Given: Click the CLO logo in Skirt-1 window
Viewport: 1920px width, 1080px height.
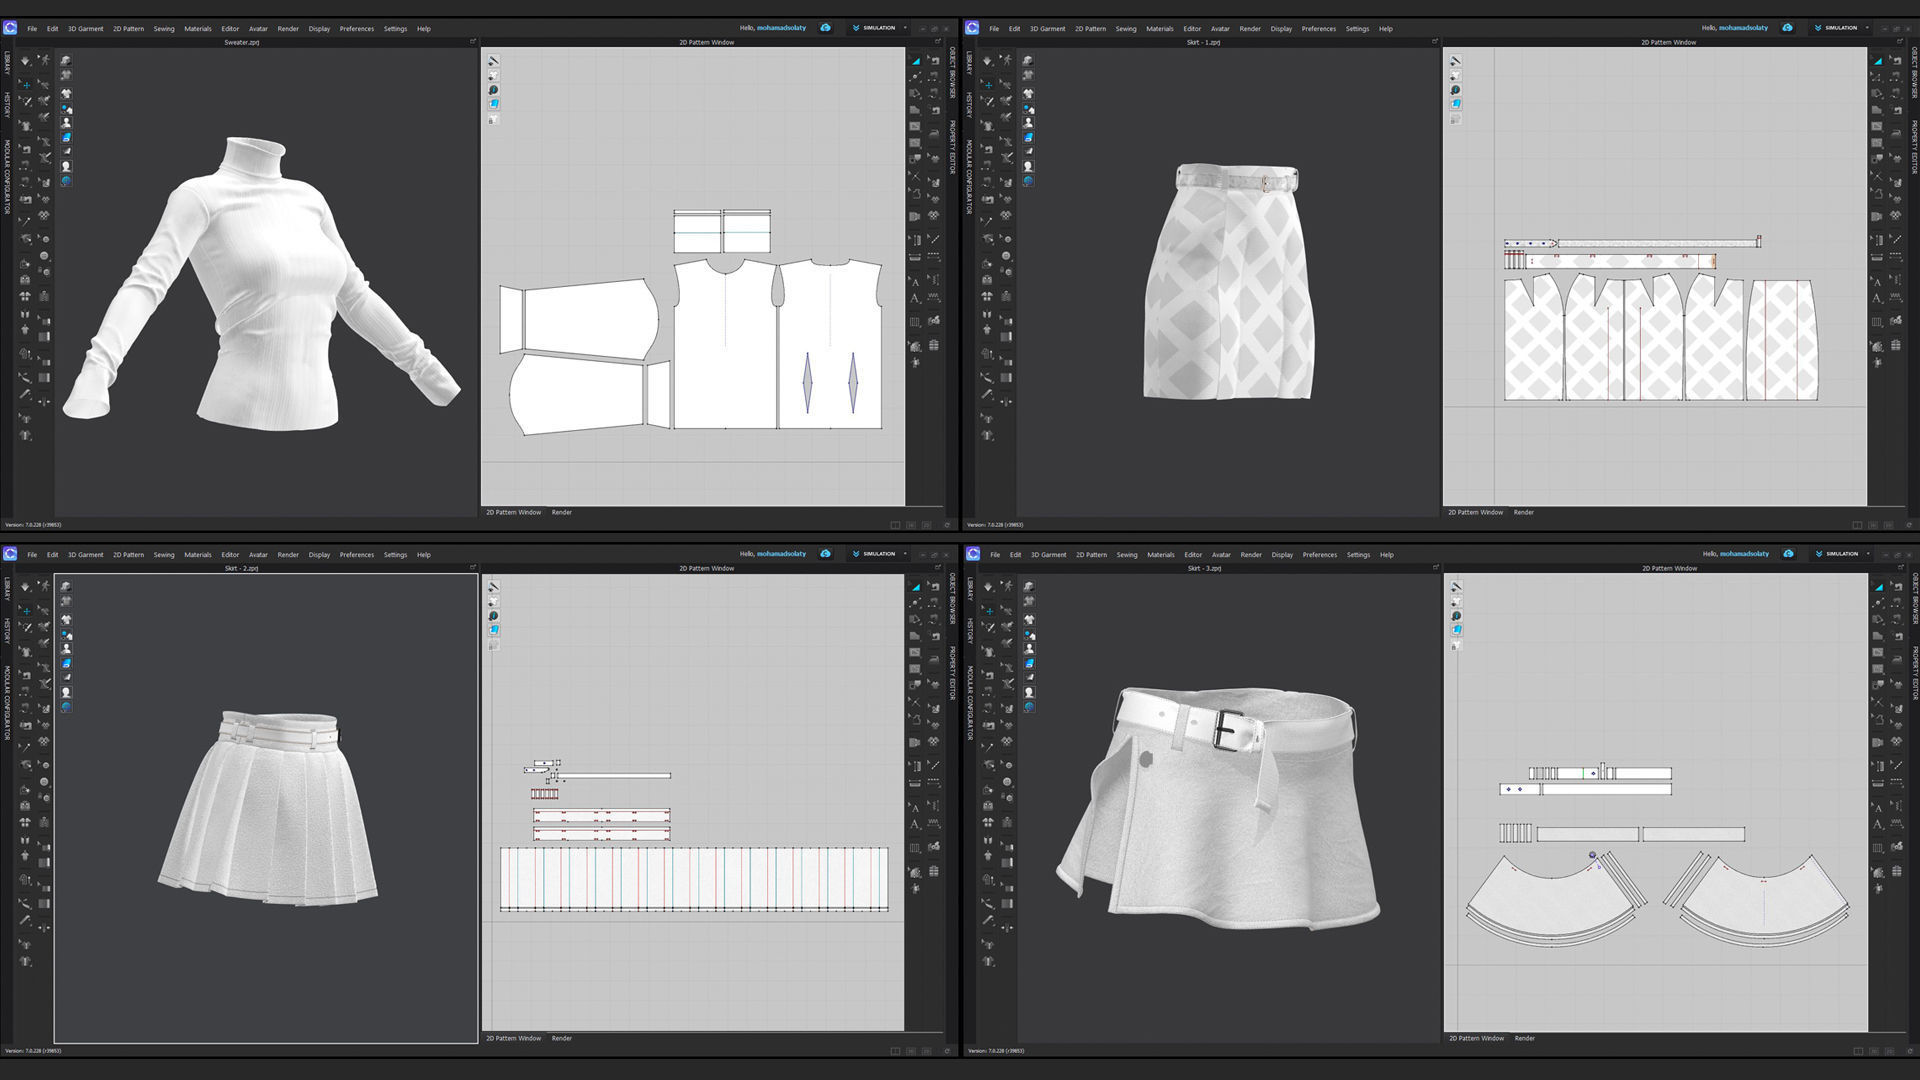Looking at the screenshot, I should (x=972, y=28).
